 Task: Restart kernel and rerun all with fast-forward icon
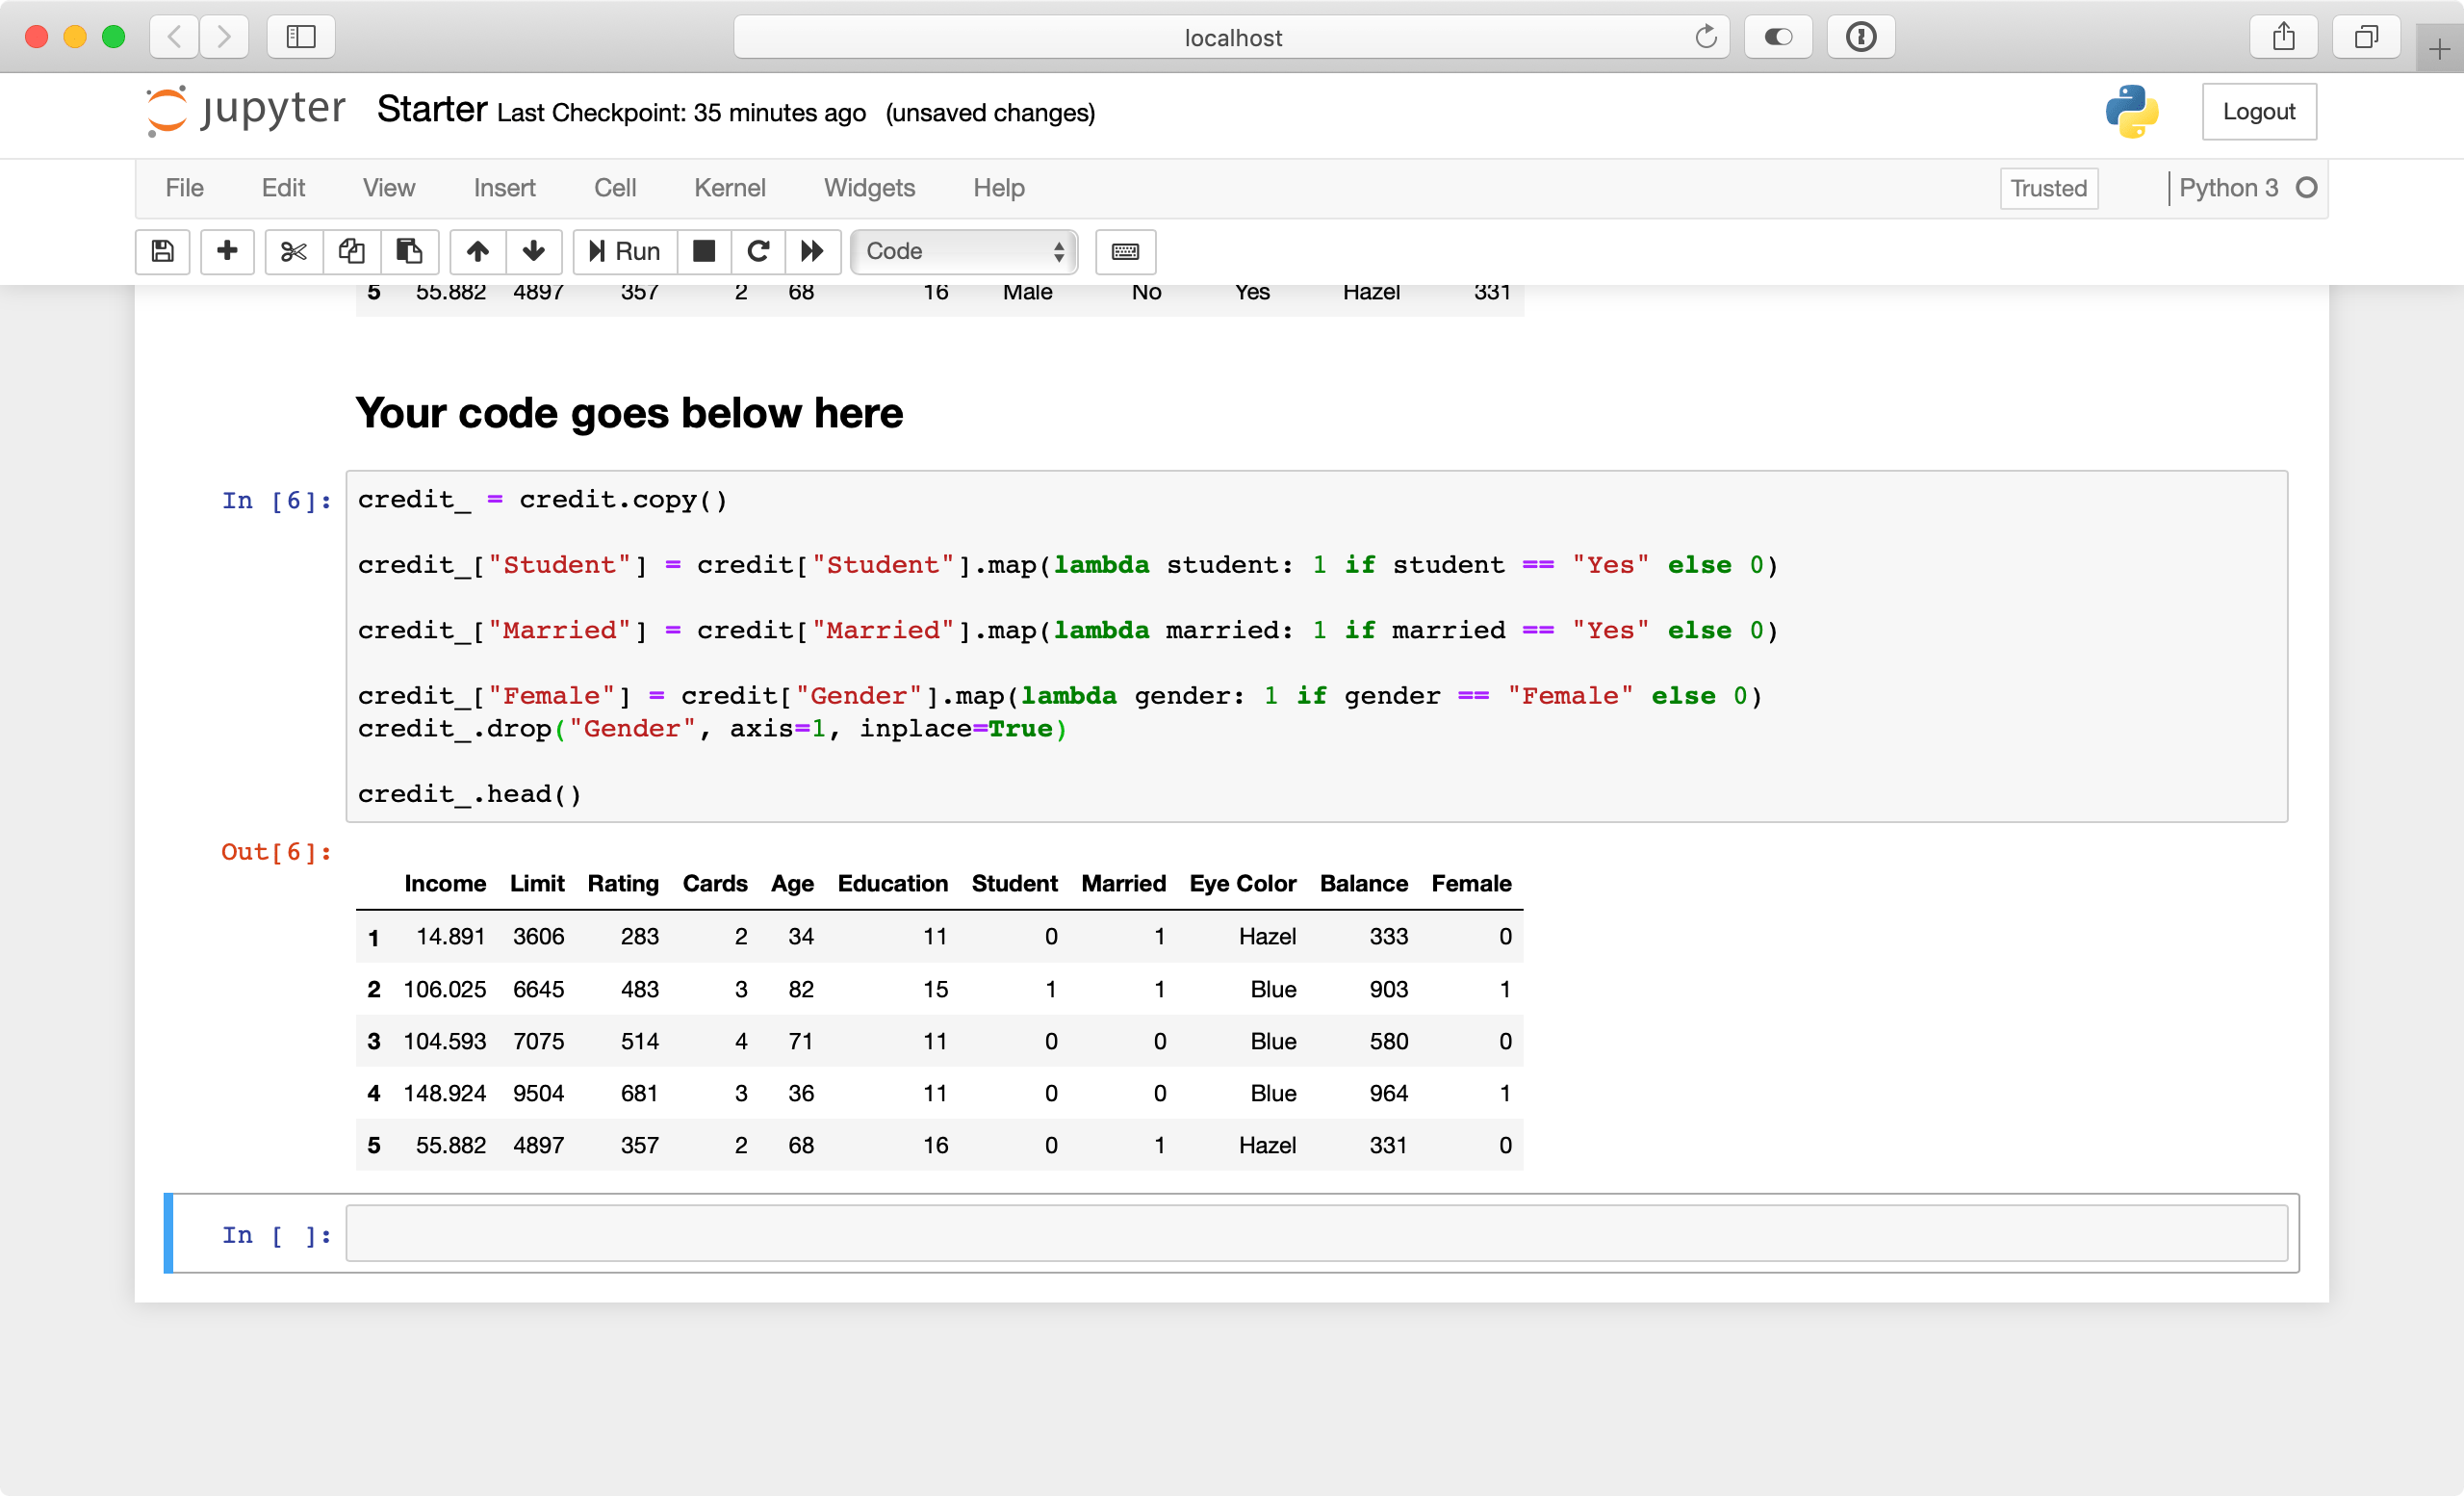tap(812, 251)
